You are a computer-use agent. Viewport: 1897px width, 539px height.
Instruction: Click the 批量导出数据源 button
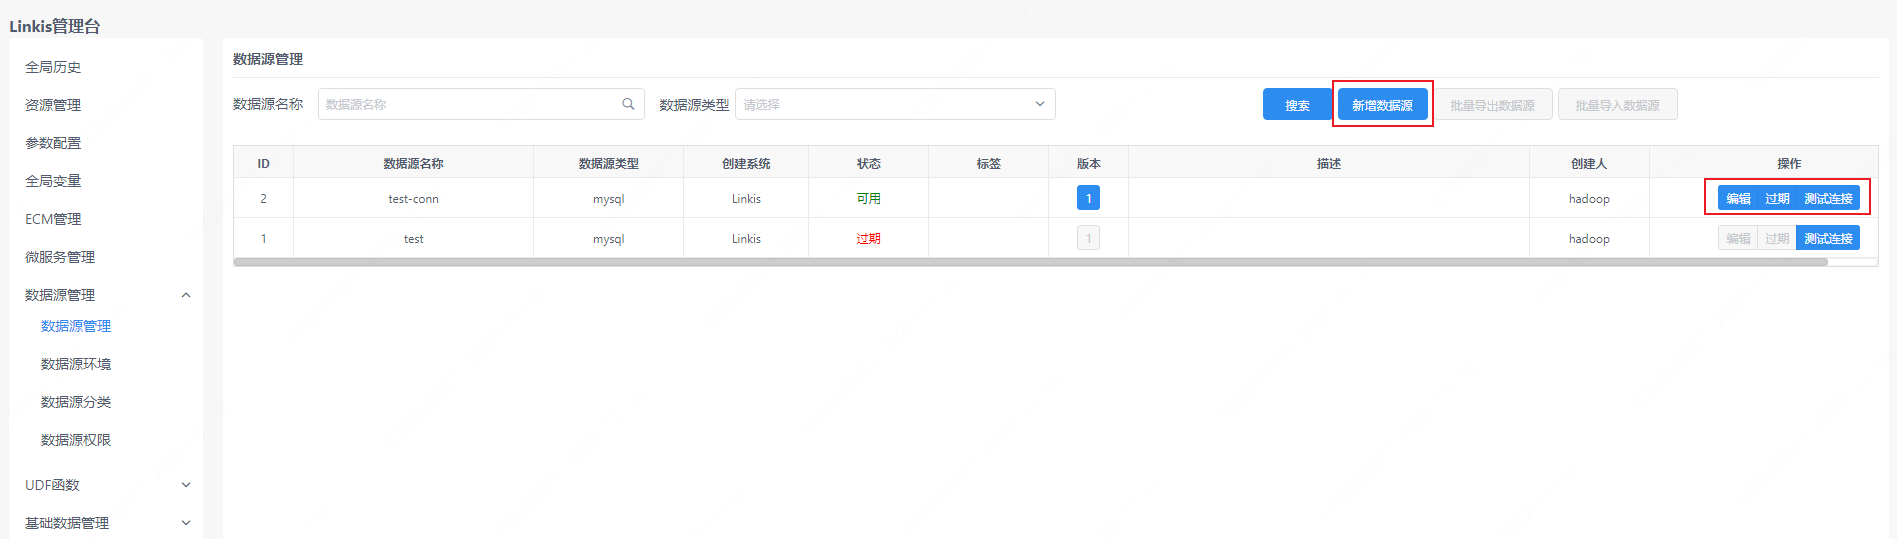pos(1492,105)
